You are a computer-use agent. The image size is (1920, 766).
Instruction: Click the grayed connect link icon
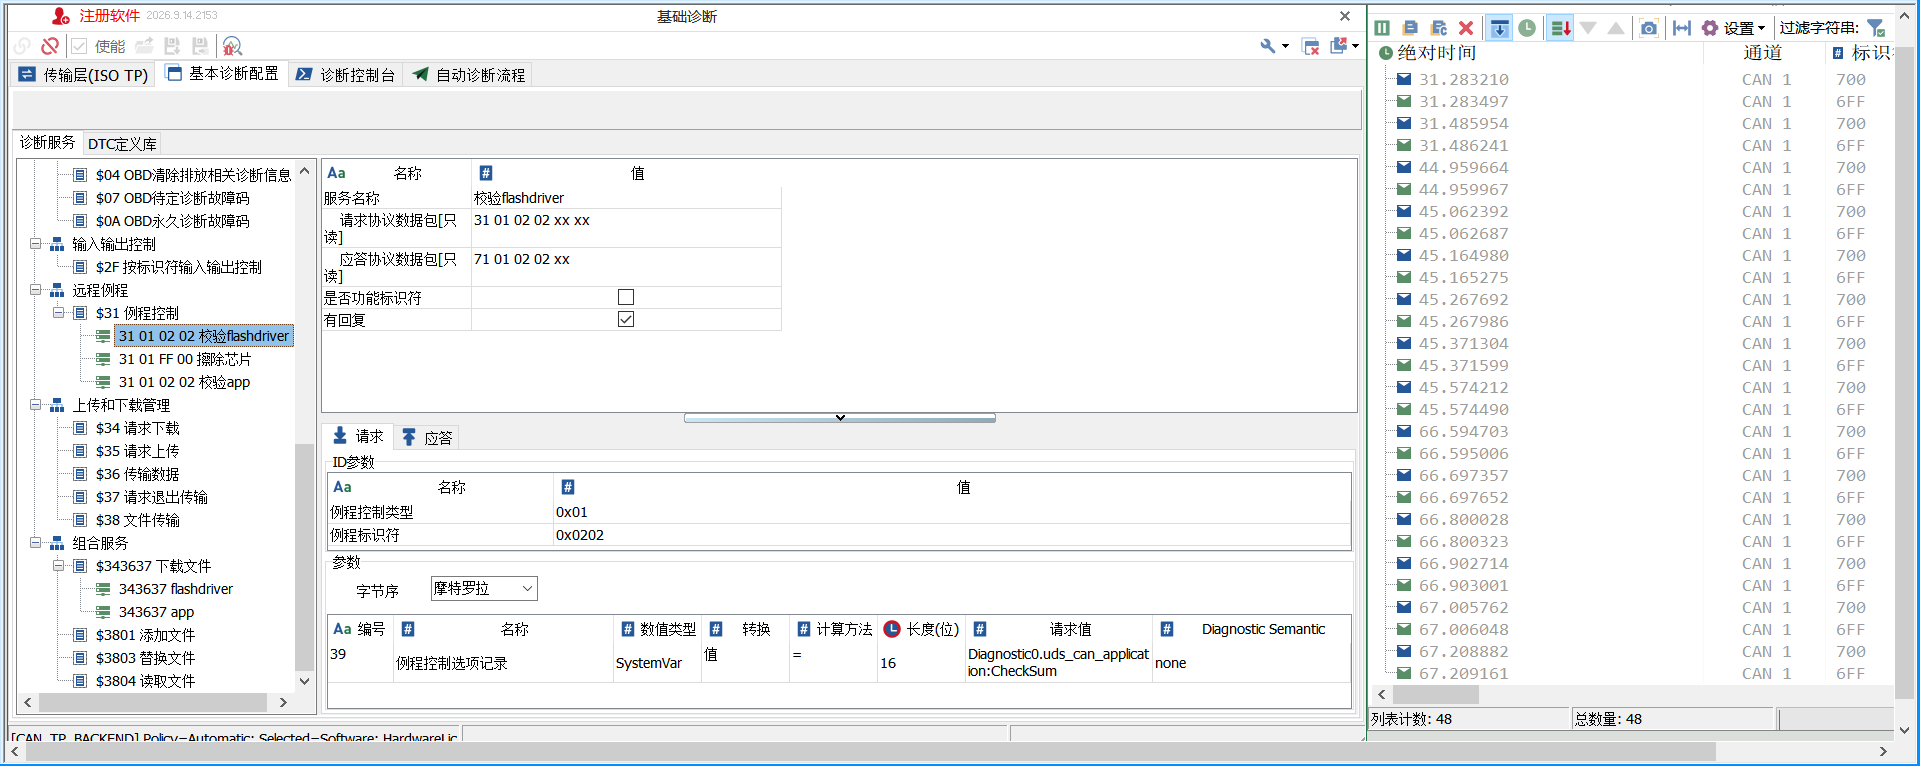pos(22,46)
